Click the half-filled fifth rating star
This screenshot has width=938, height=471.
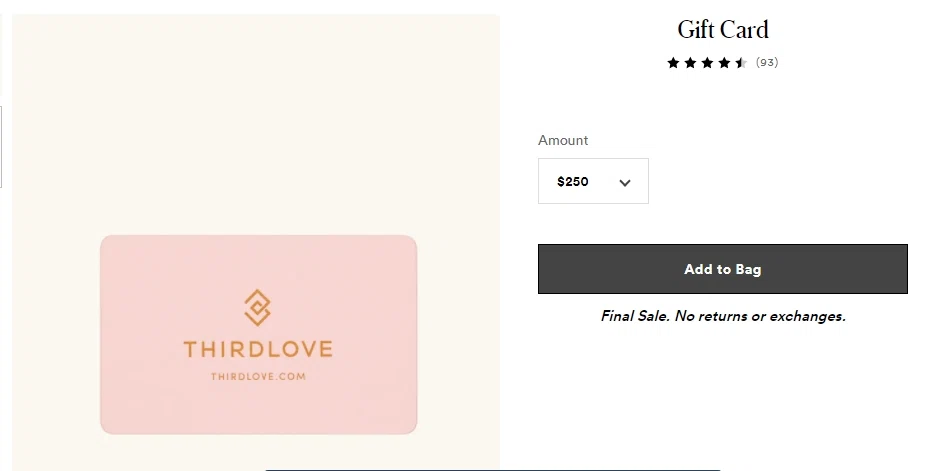(x=741, y=63)
